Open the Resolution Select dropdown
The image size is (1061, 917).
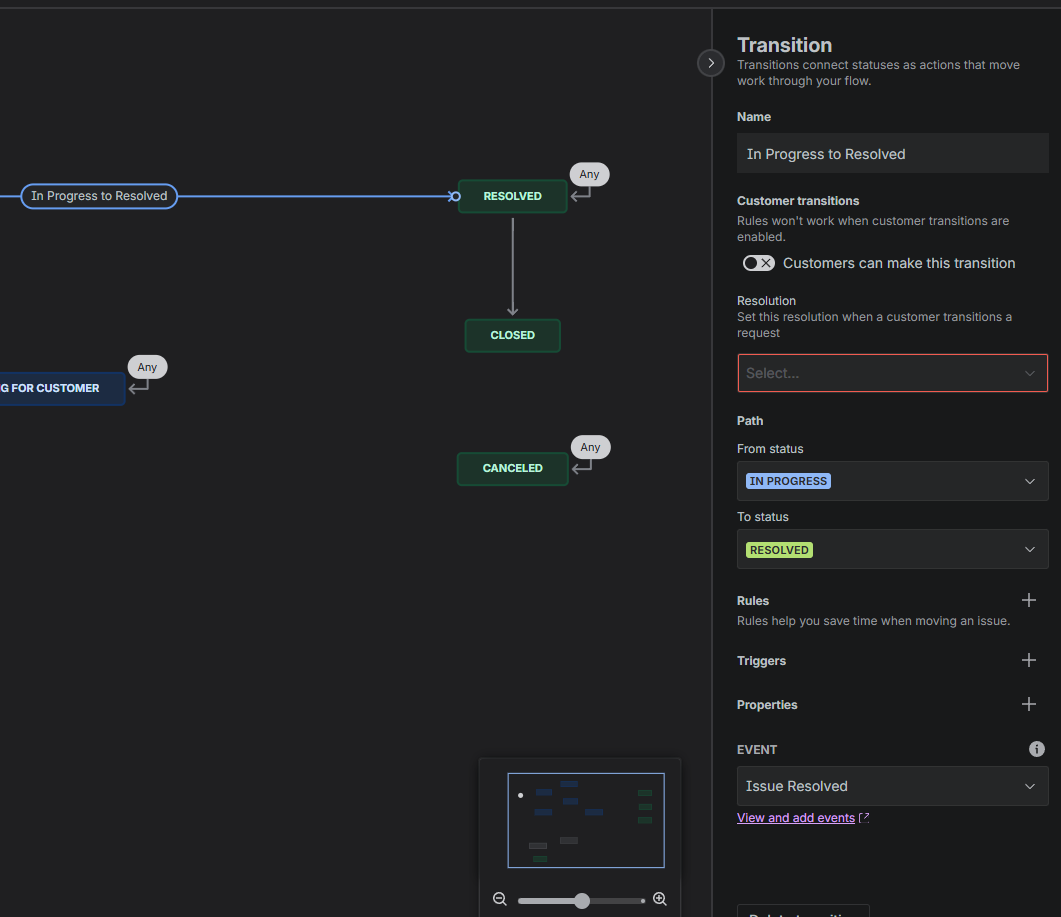[893, 373]
